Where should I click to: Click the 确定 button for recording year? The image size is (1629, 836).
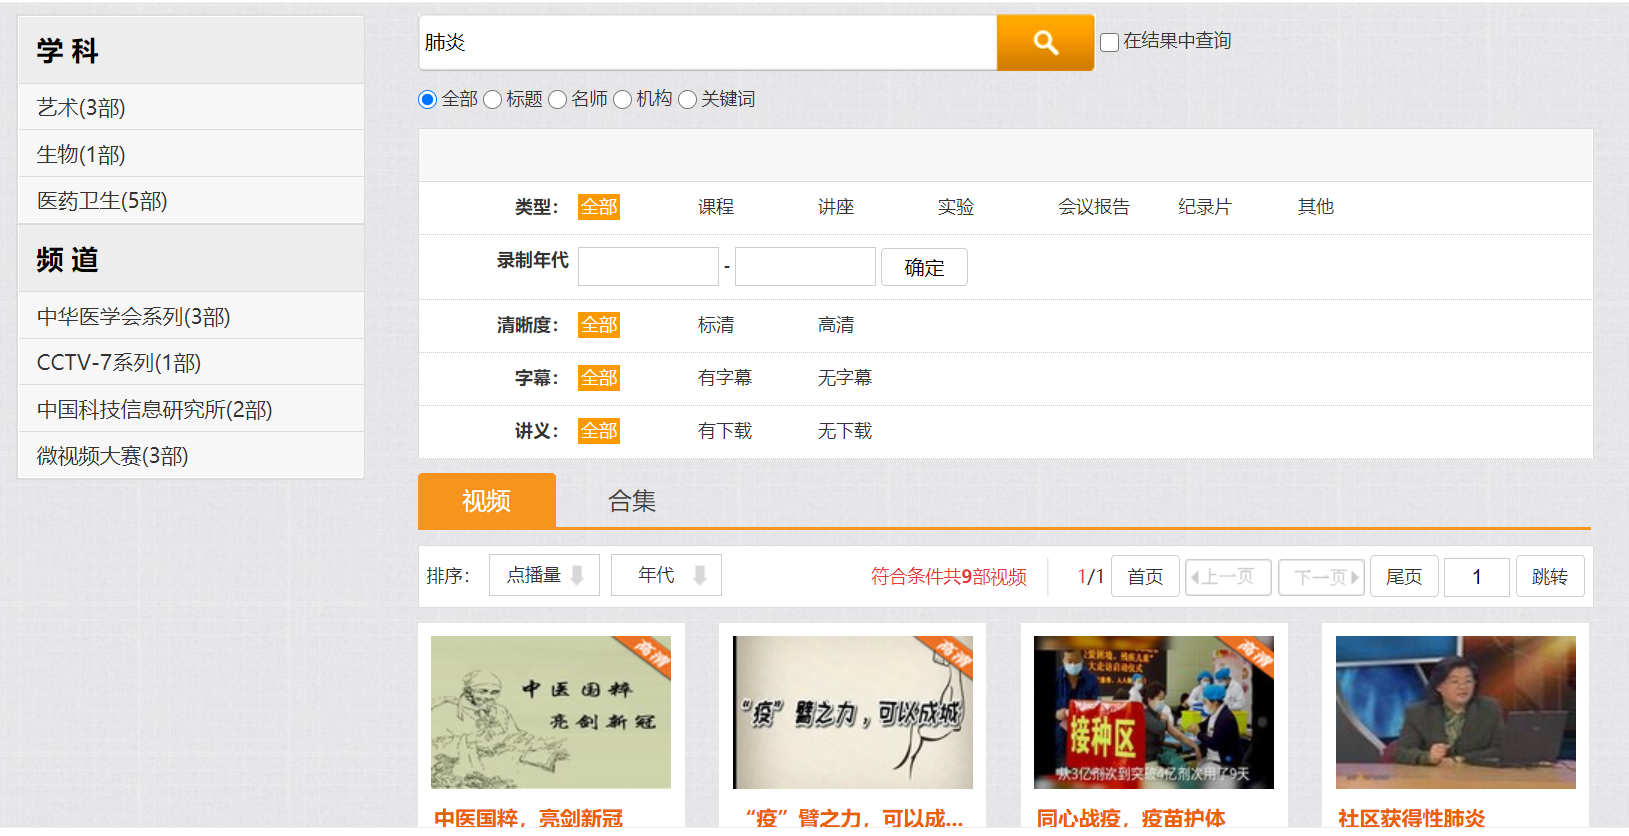tap(924, 268)
